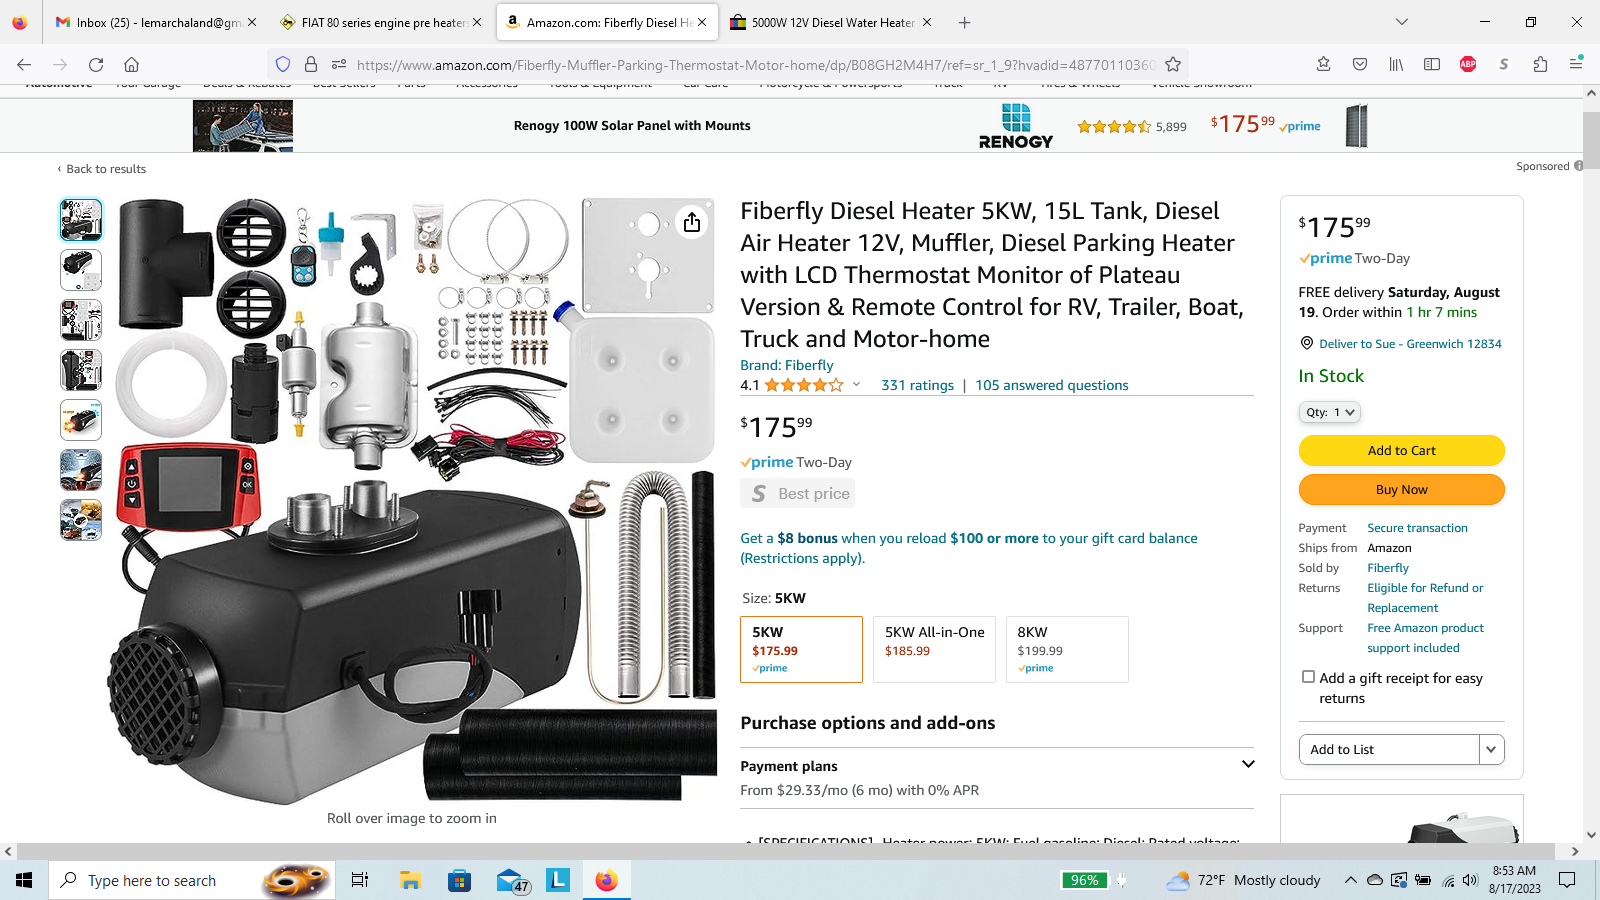Select the first product thumbnail image
Viewport: 1600px width, 900px height.
[x=81, y=220]
